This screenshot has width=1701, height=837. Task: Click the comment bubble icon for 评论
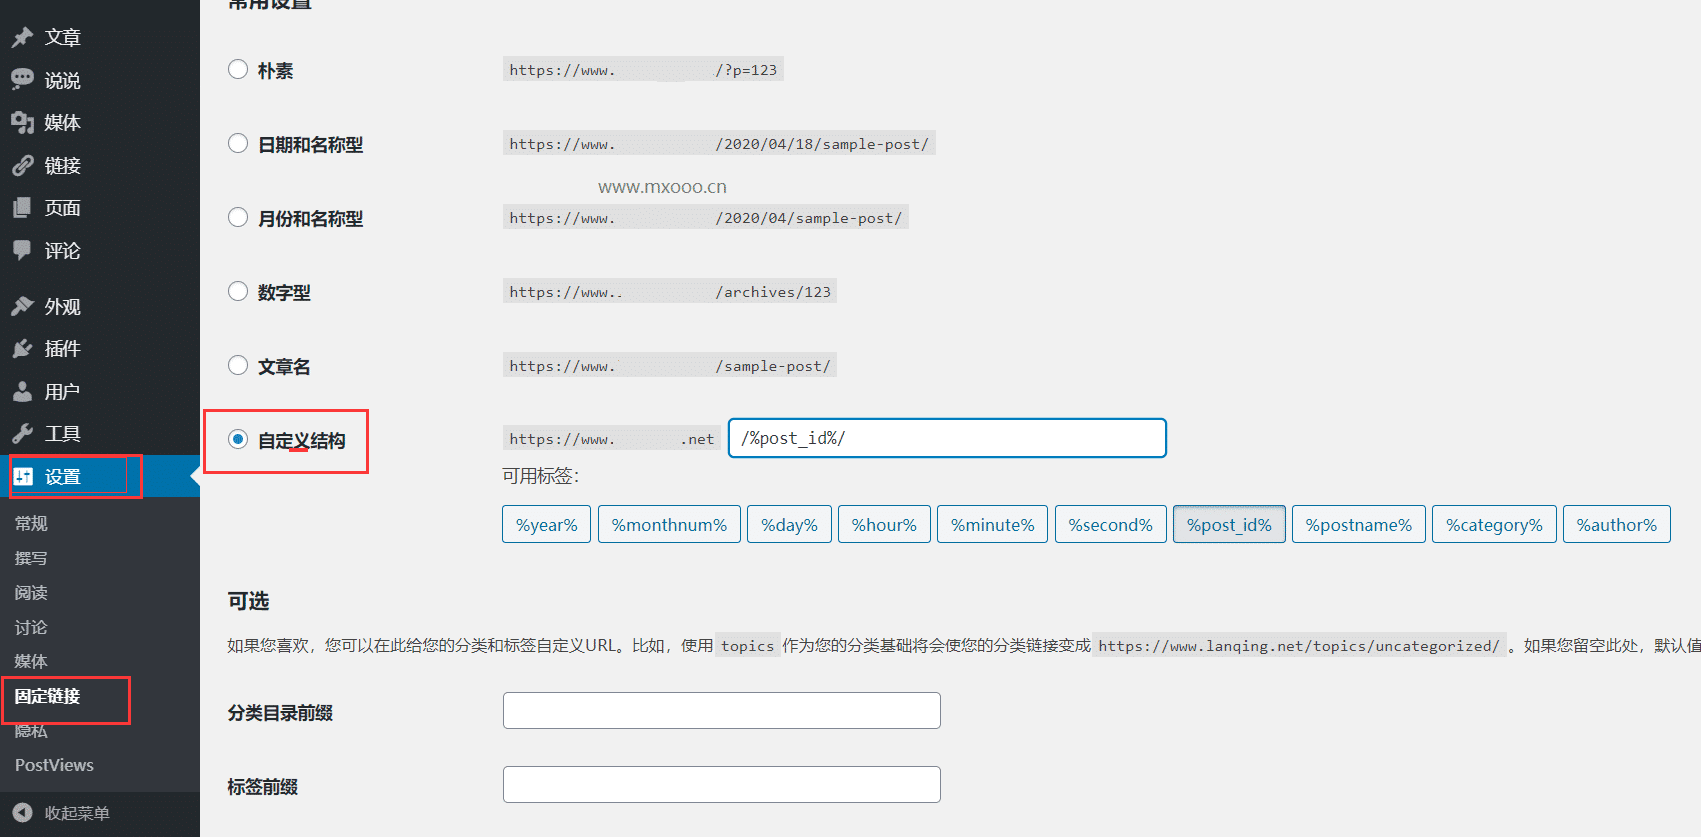(22, 250)
